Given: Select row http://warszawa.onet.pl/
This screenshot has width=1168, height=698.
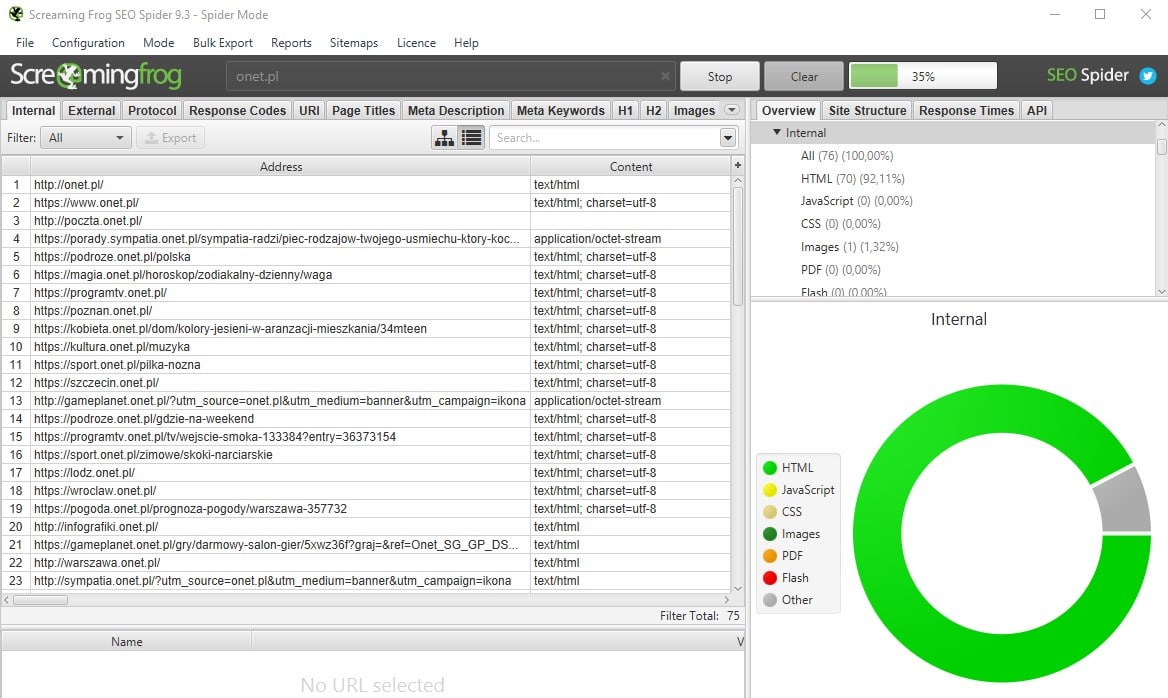Looking at the screenshot, I should pyautogui.click(x=366, y=562).
